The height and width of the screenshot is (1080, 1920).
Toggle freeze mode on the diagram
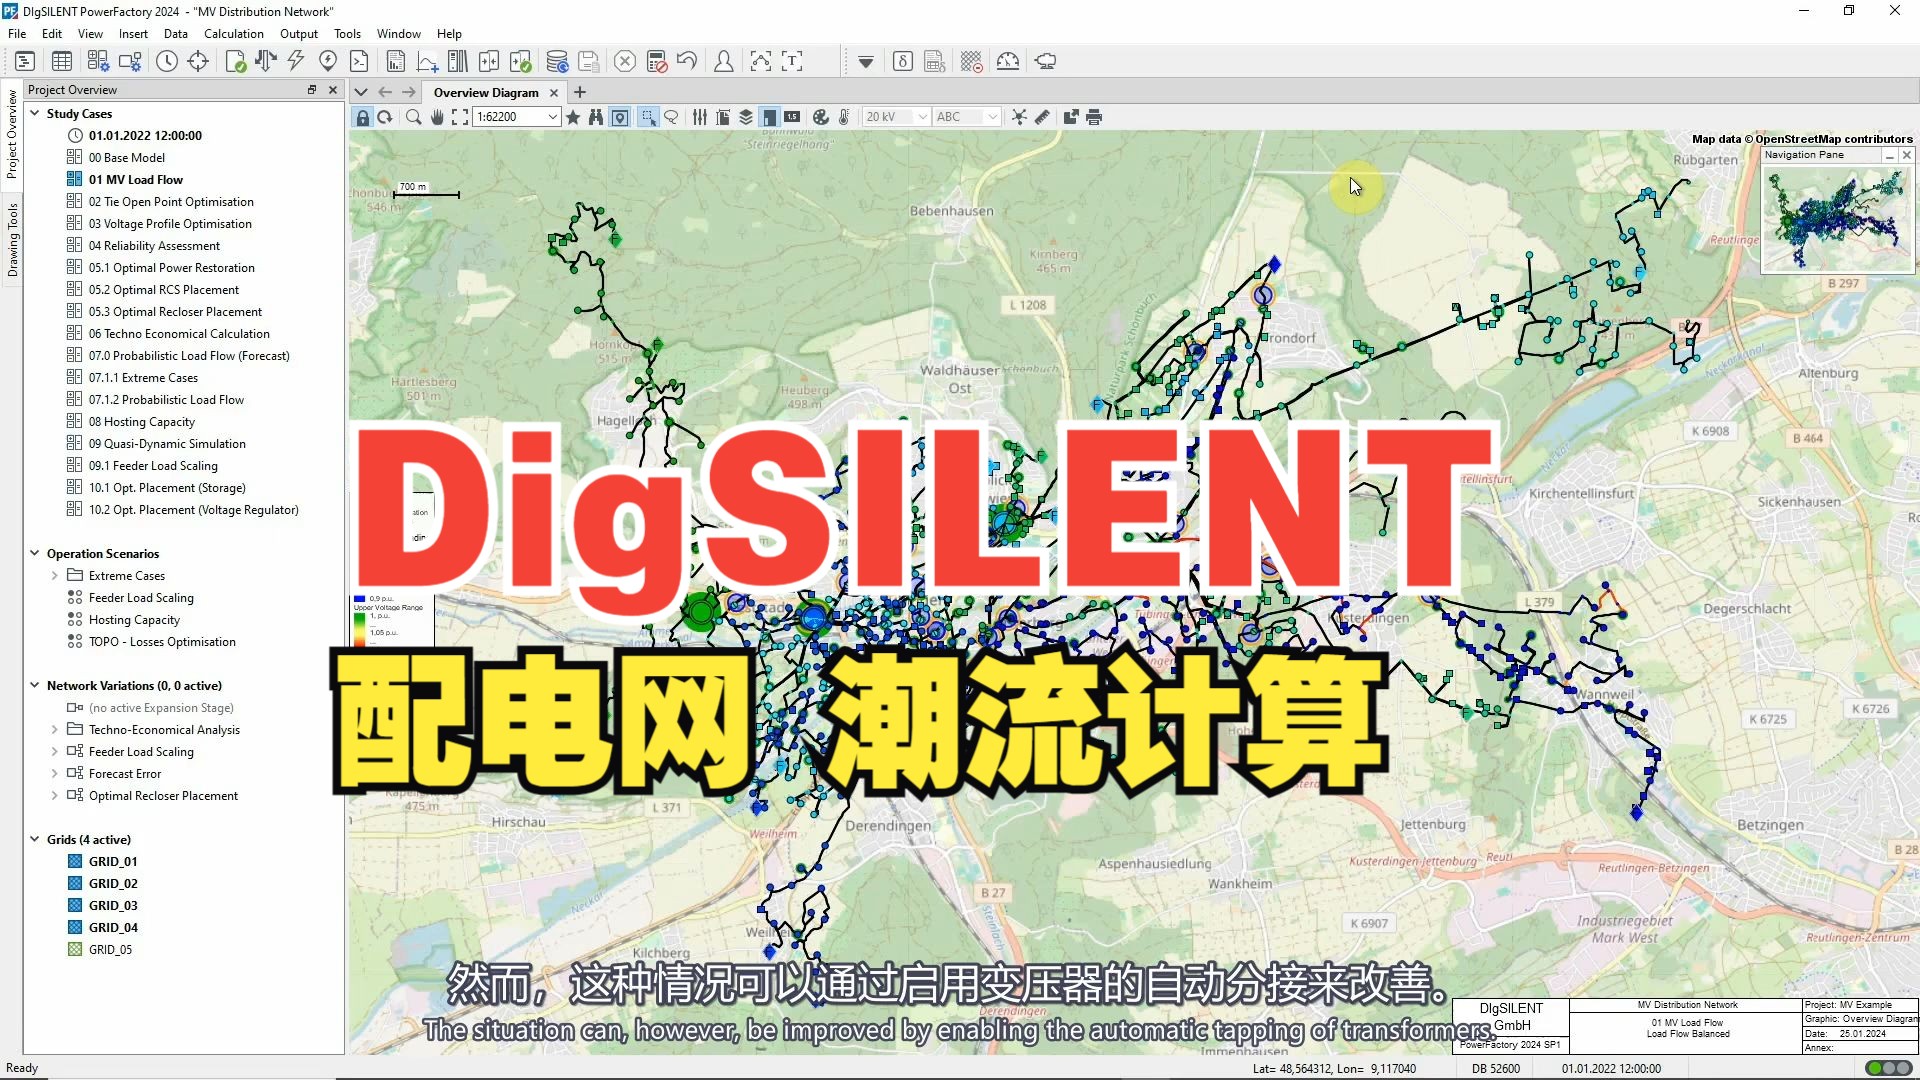click(363, 117)
